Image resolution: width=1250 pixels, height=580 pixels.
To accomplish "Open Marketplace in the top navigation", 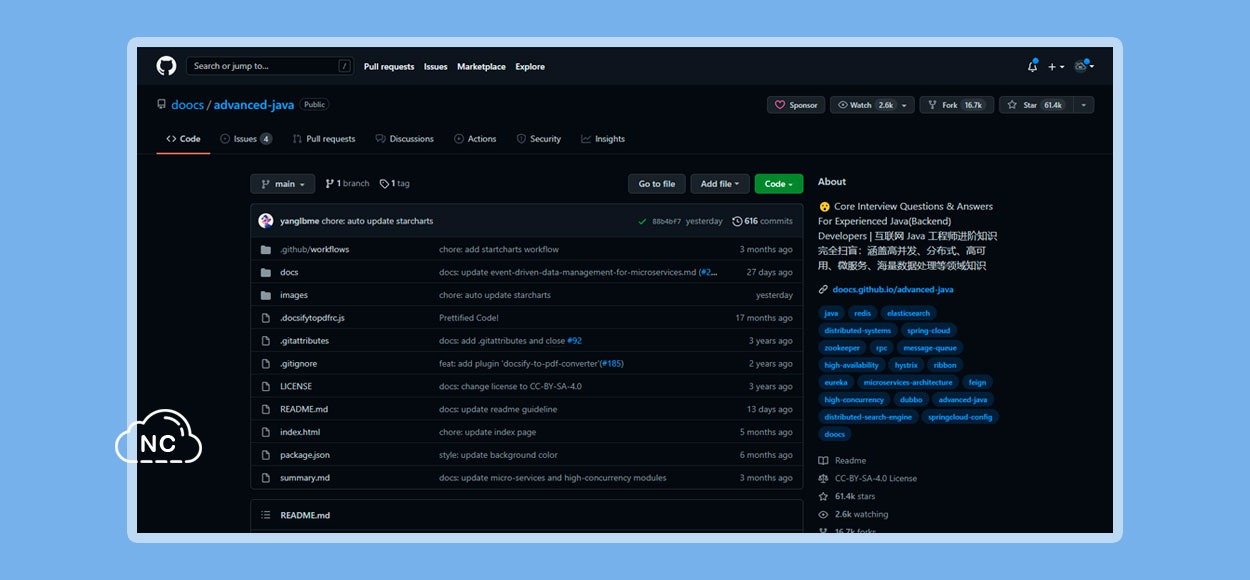I will coord(481,67).
